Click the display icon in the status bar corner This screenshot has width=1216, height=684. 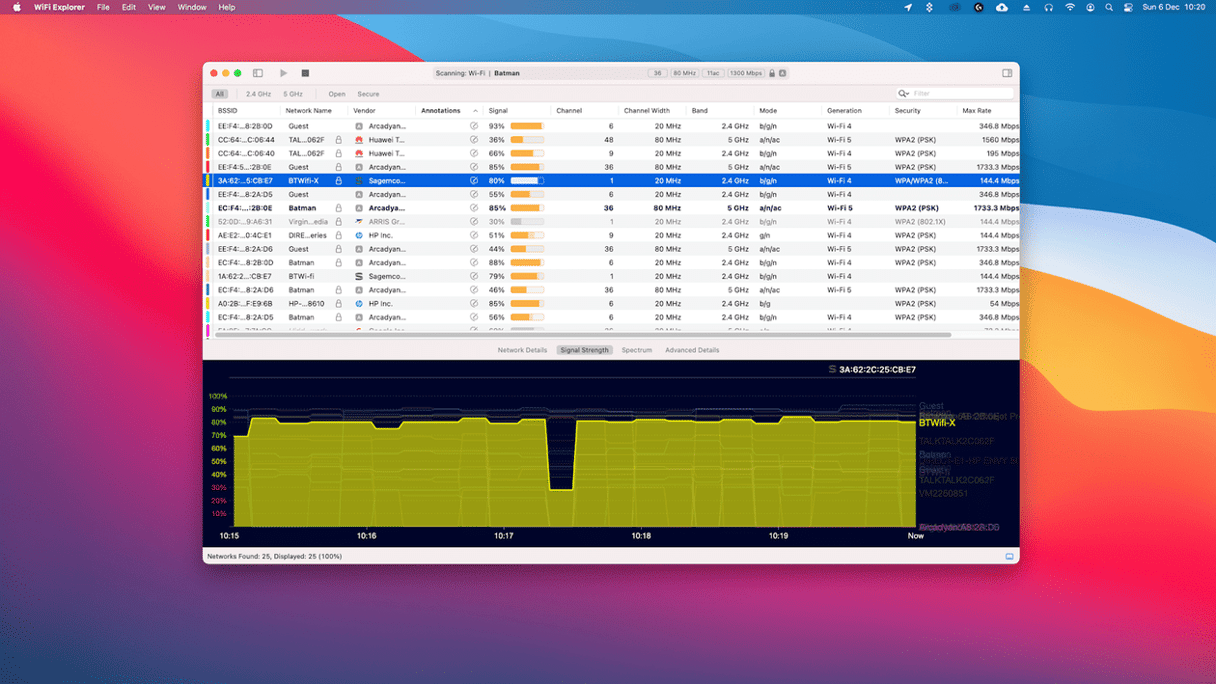click(1010, 557)
